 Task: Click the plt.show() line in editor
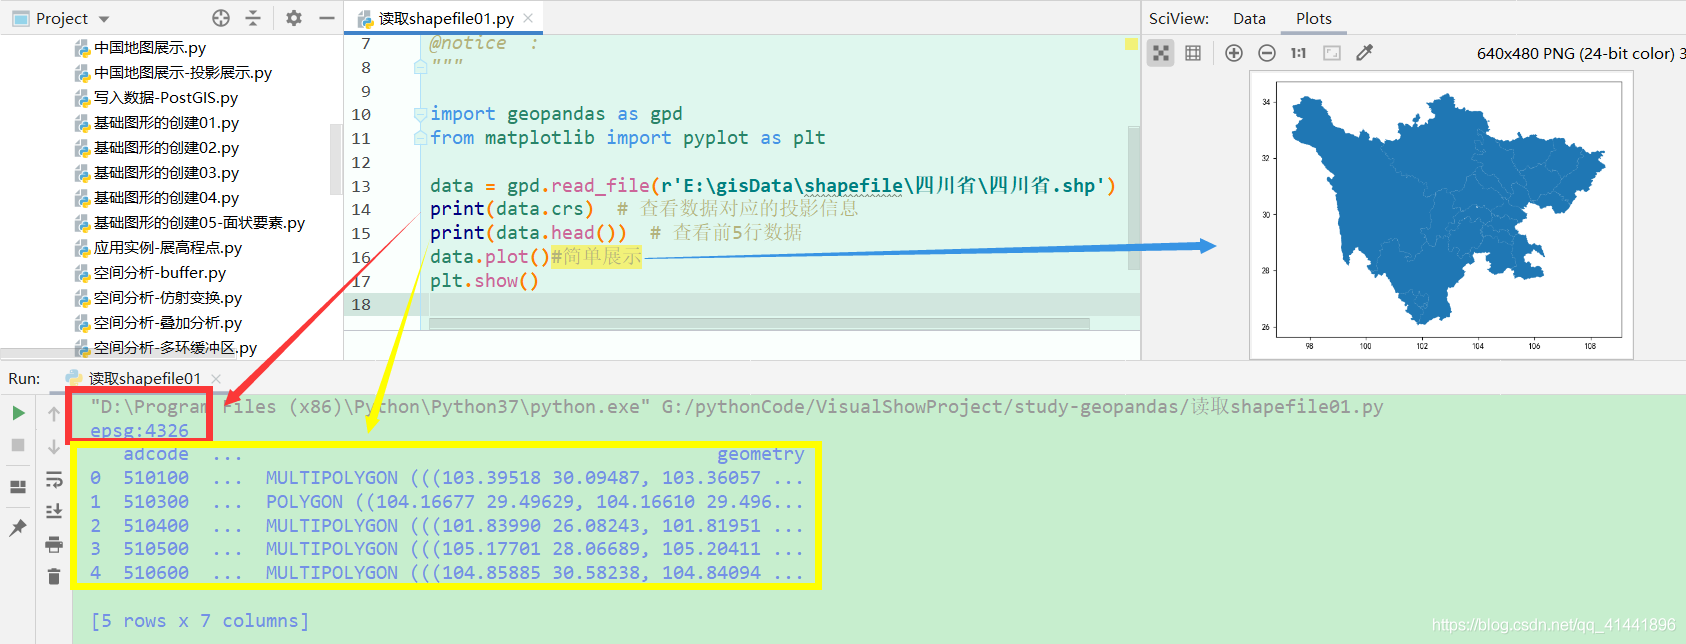tap(484, 281)
